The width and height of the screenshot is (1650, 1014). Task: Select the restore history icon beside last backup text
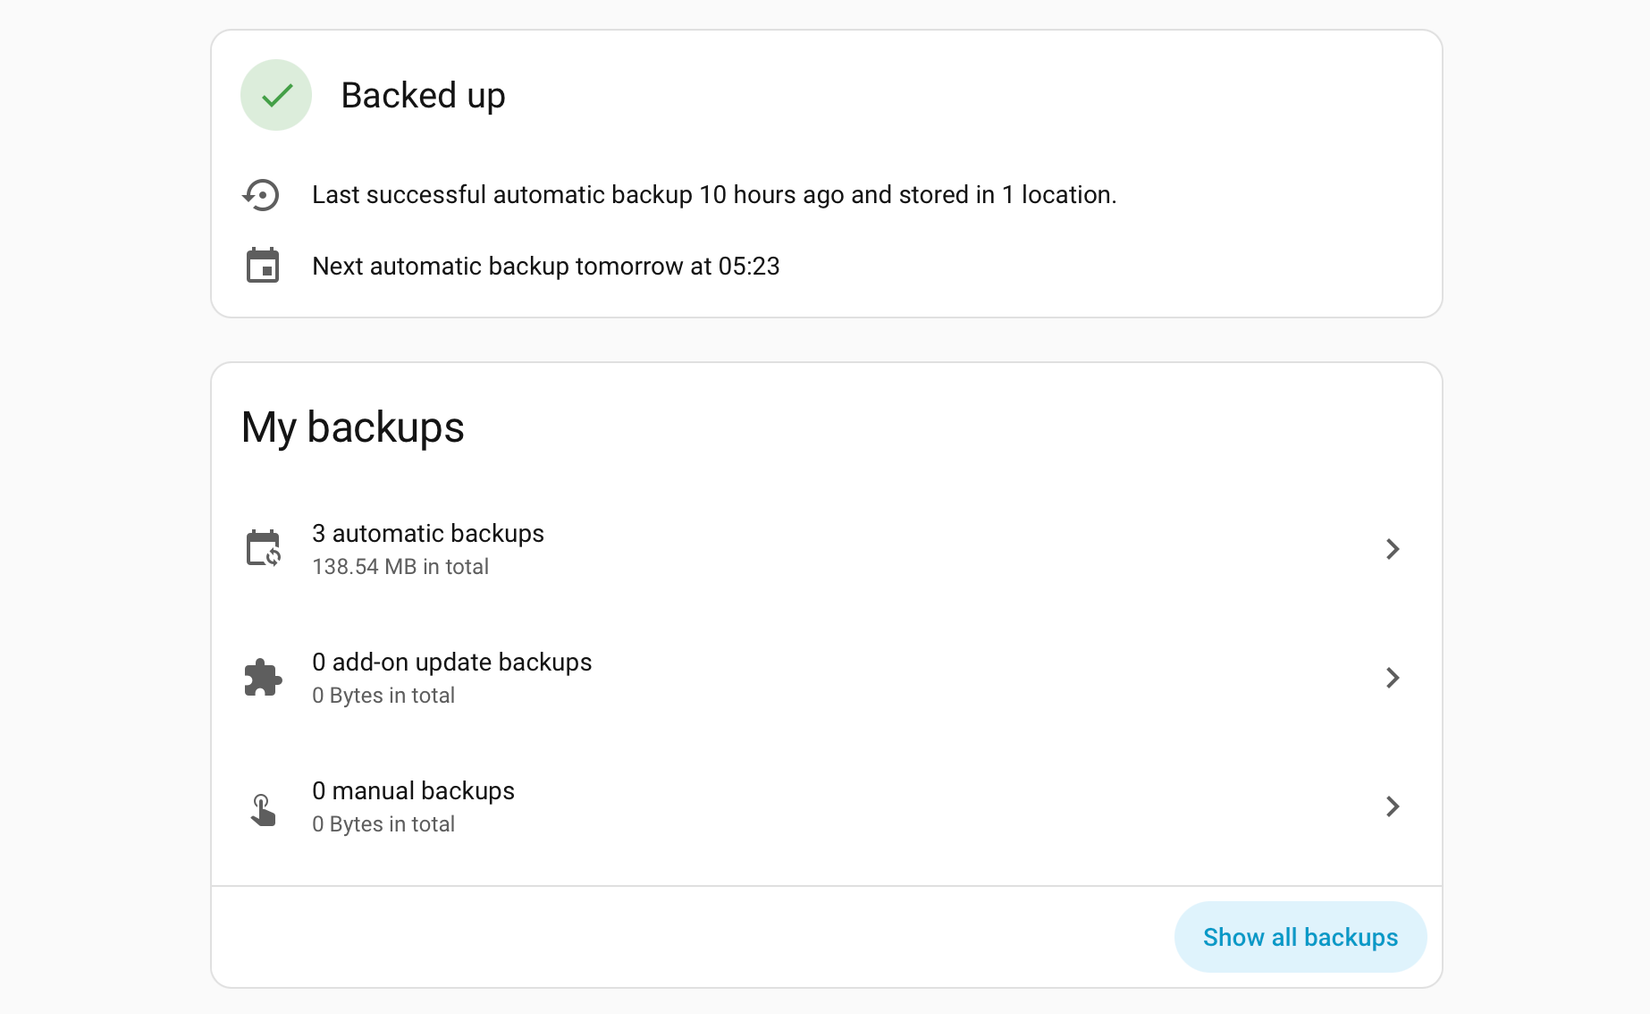(262, 194)
